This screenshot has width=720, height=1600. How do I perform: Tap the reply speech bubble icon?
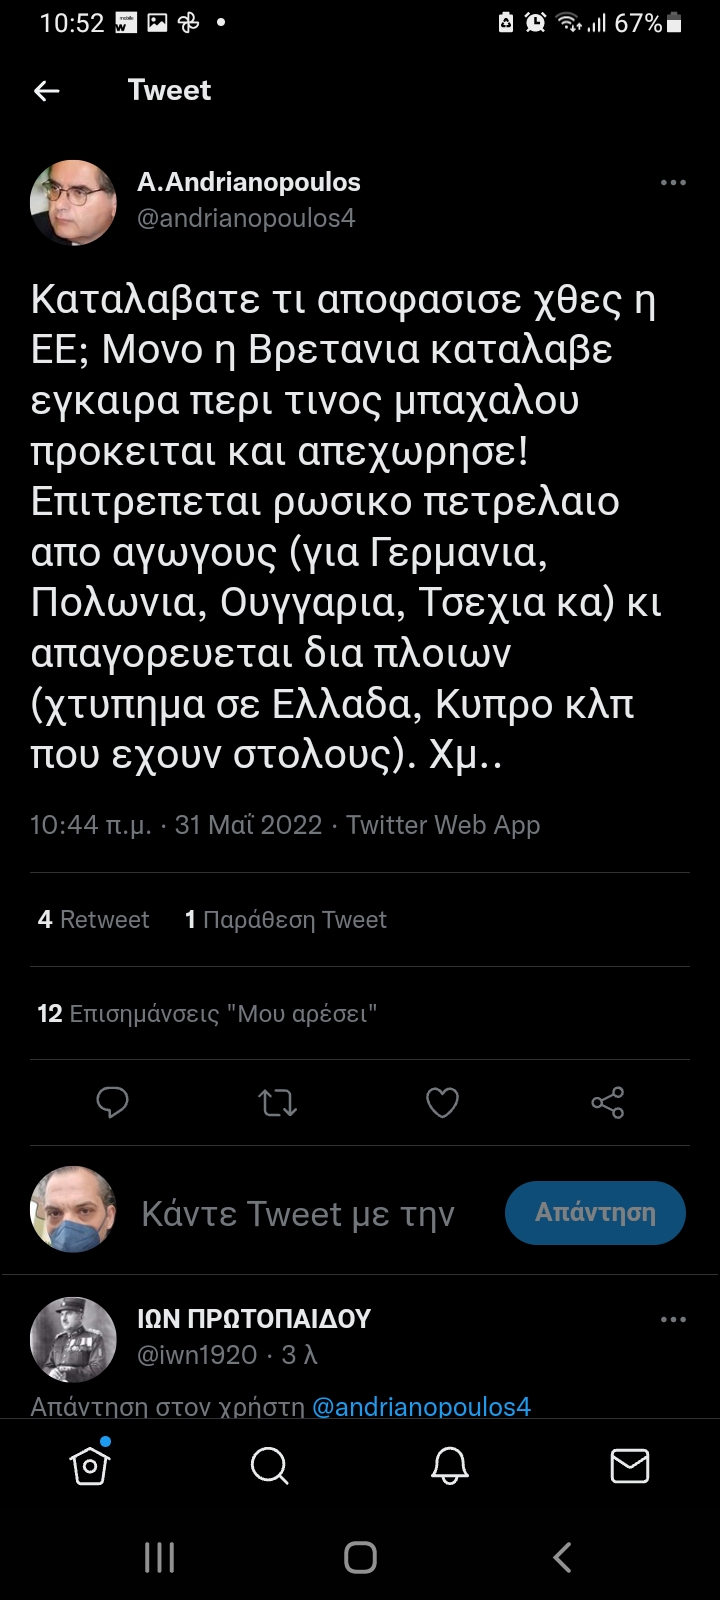pyautogui.click(x=112, y=1103)
